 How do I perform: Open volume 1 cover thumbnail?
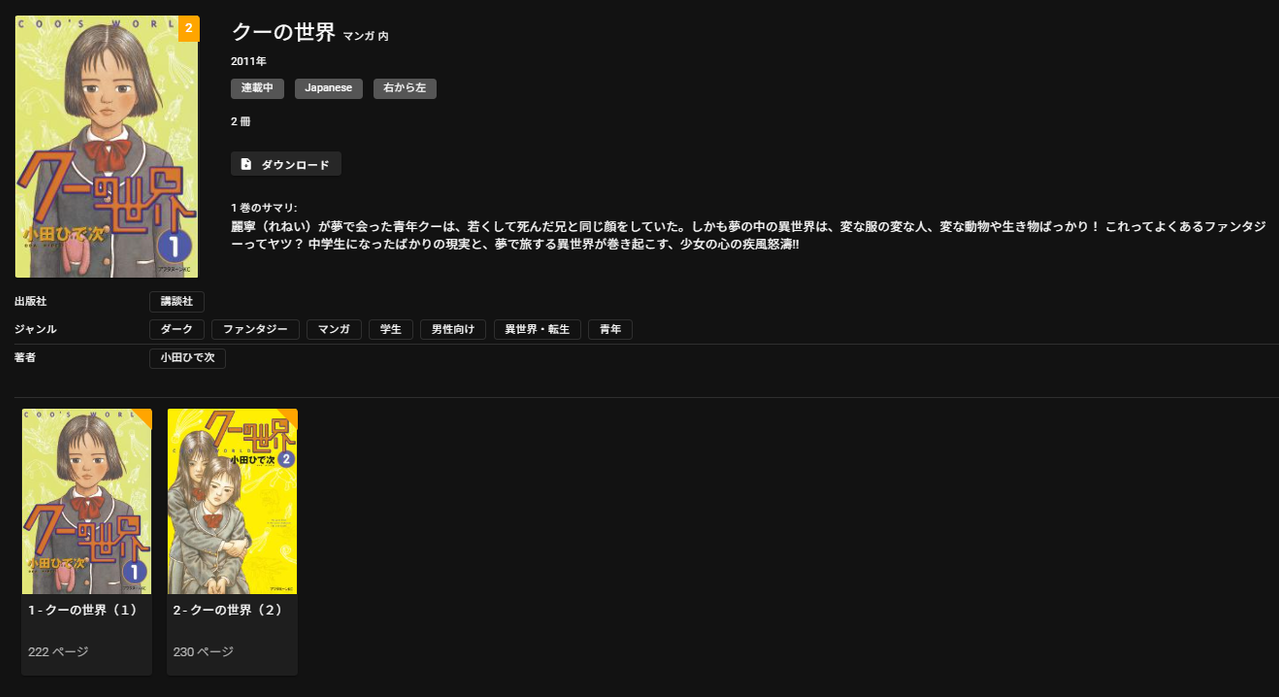(87, 501)
